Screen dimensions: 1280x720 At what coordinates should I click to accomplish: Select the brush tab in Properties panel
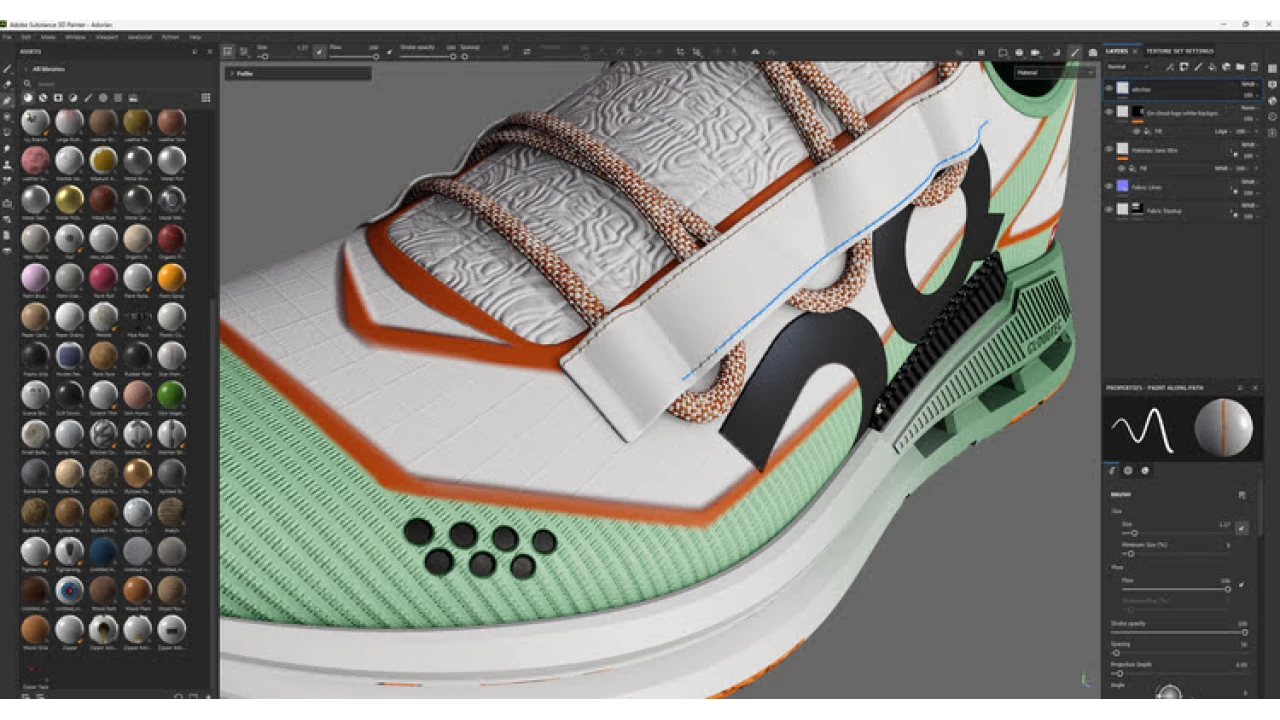click(x=1112, y=470)
